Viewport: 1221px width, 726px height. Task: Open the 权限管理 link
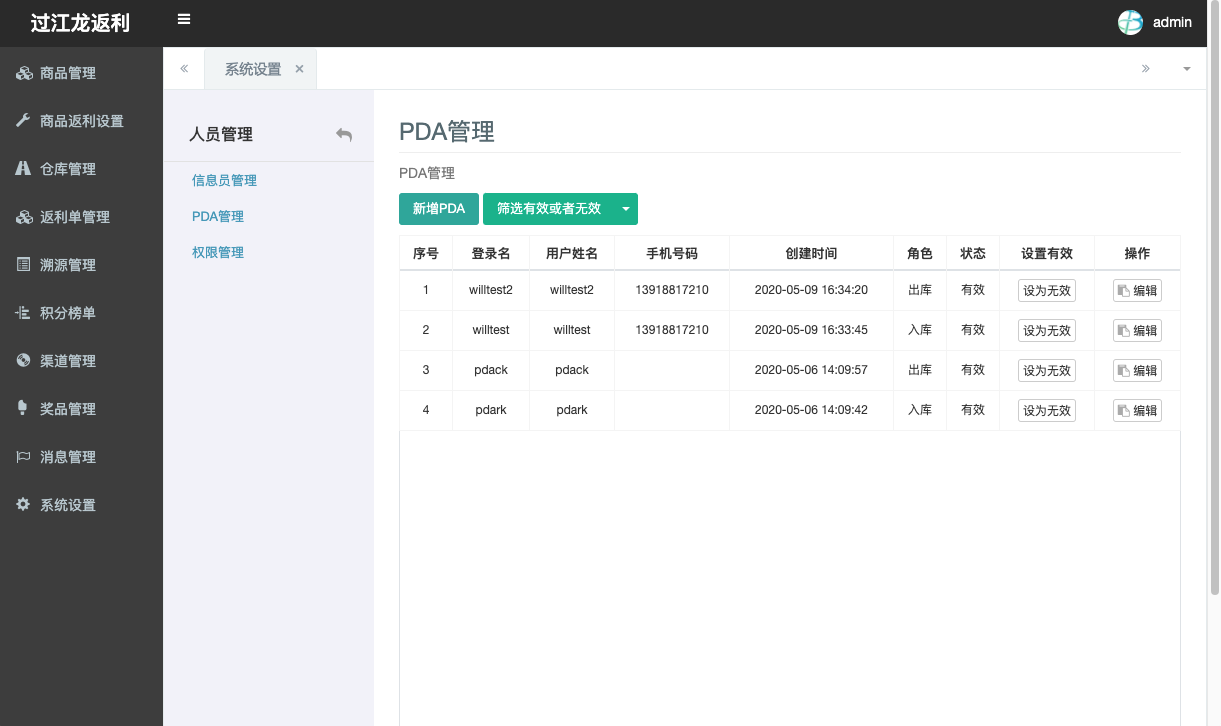coord(218,253)
